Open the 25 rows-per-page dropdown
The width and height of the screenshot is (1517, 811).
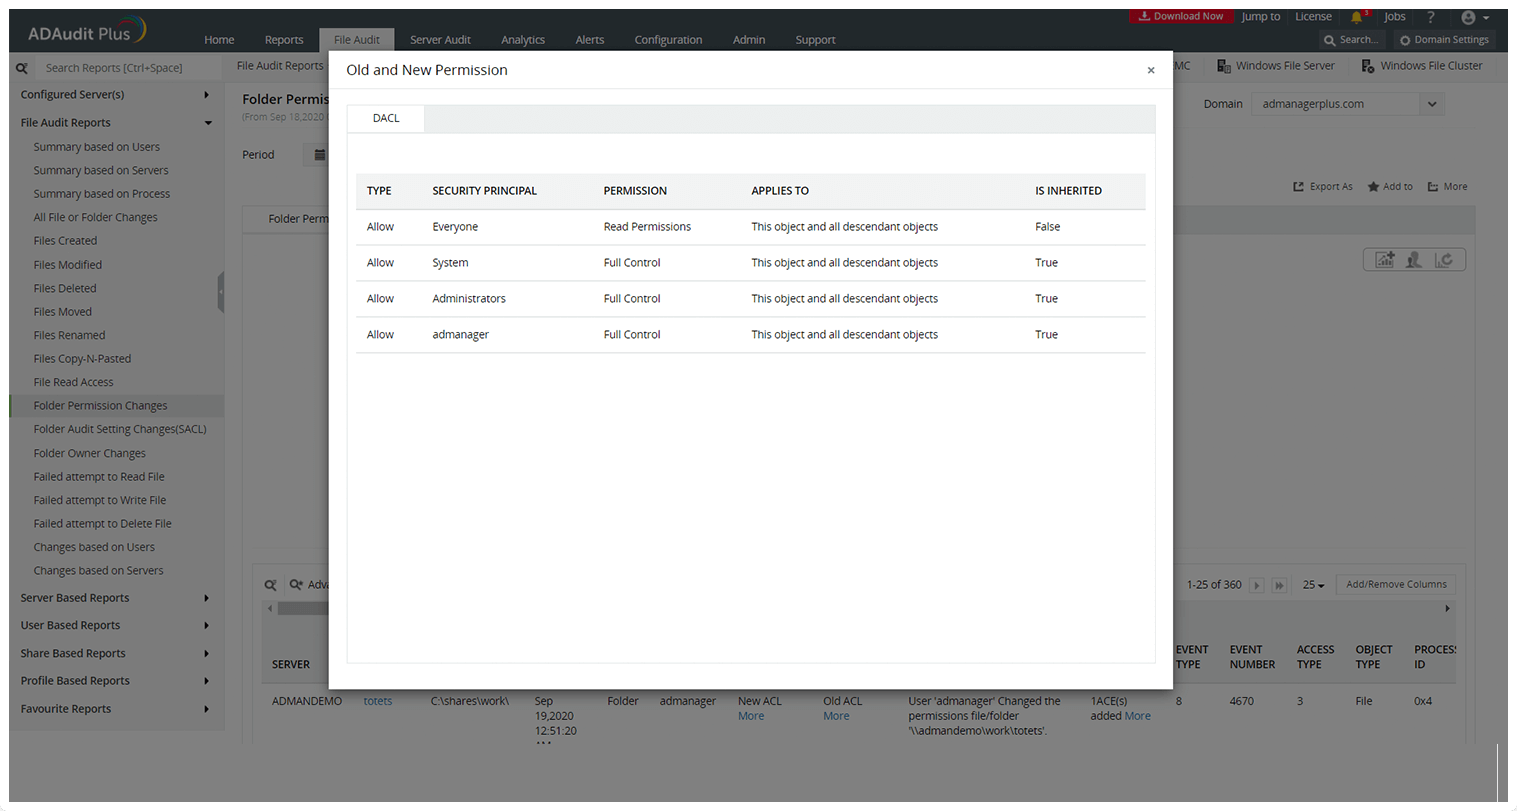coord(1313,585)
